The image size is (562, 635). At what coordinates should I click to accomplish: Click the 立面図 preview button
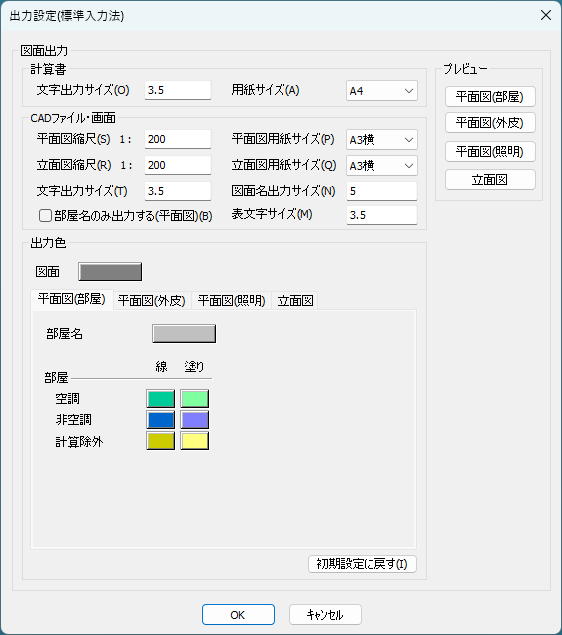(x=490, y=179)
